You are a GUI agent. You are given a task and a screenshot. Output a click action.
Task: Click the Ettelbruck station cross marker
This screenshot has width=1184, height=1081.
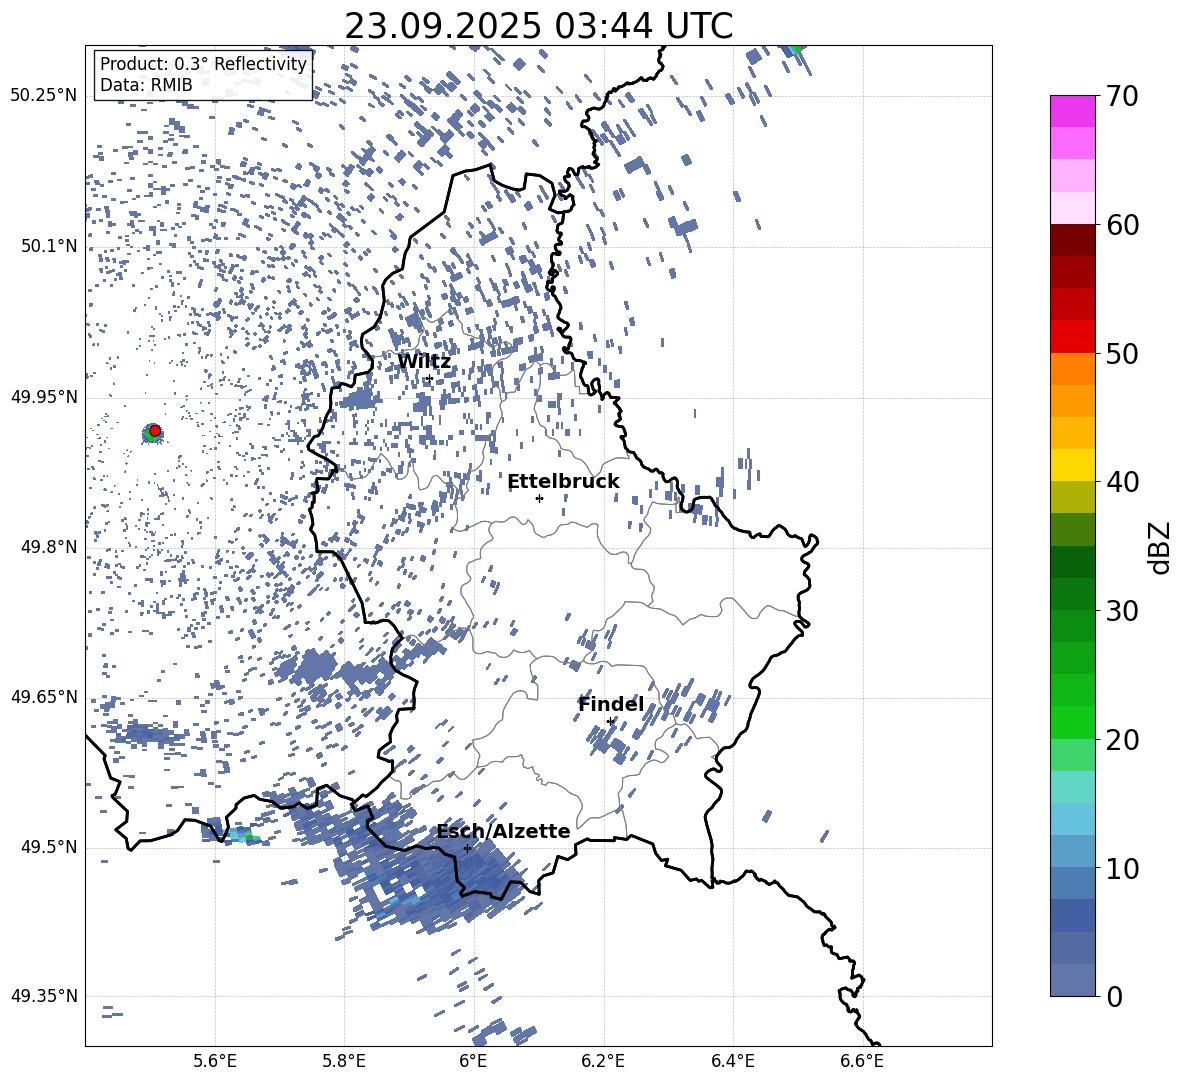539,498
